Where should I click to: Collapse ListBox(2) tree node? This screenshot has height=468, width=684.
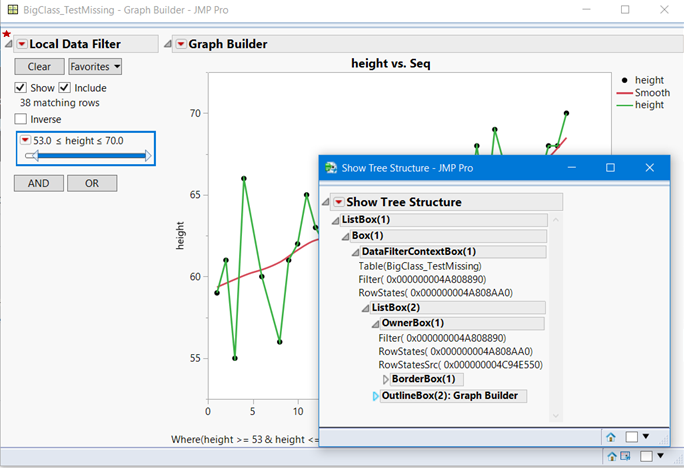click(x=365, y=308)
